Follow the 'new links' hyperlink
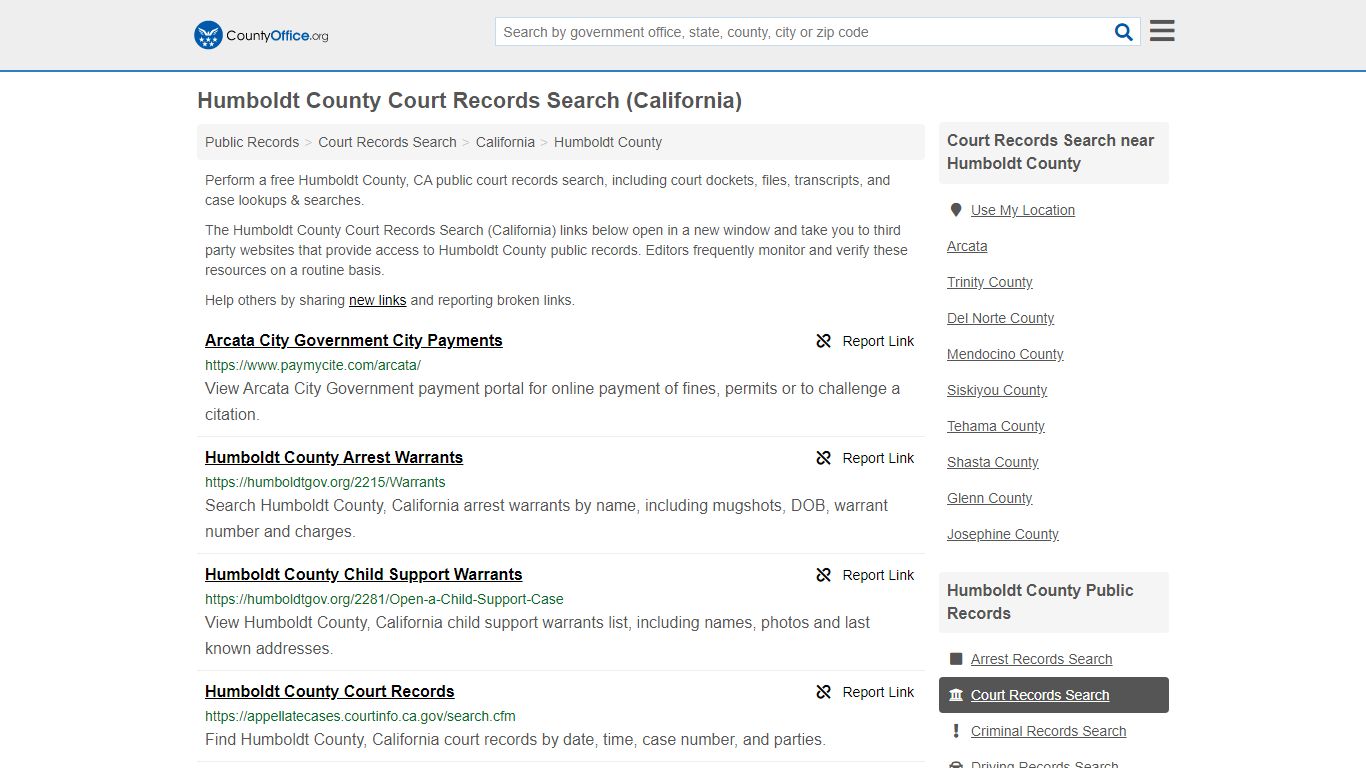Screen dimensions: 1366x768 tap(377, 300)
